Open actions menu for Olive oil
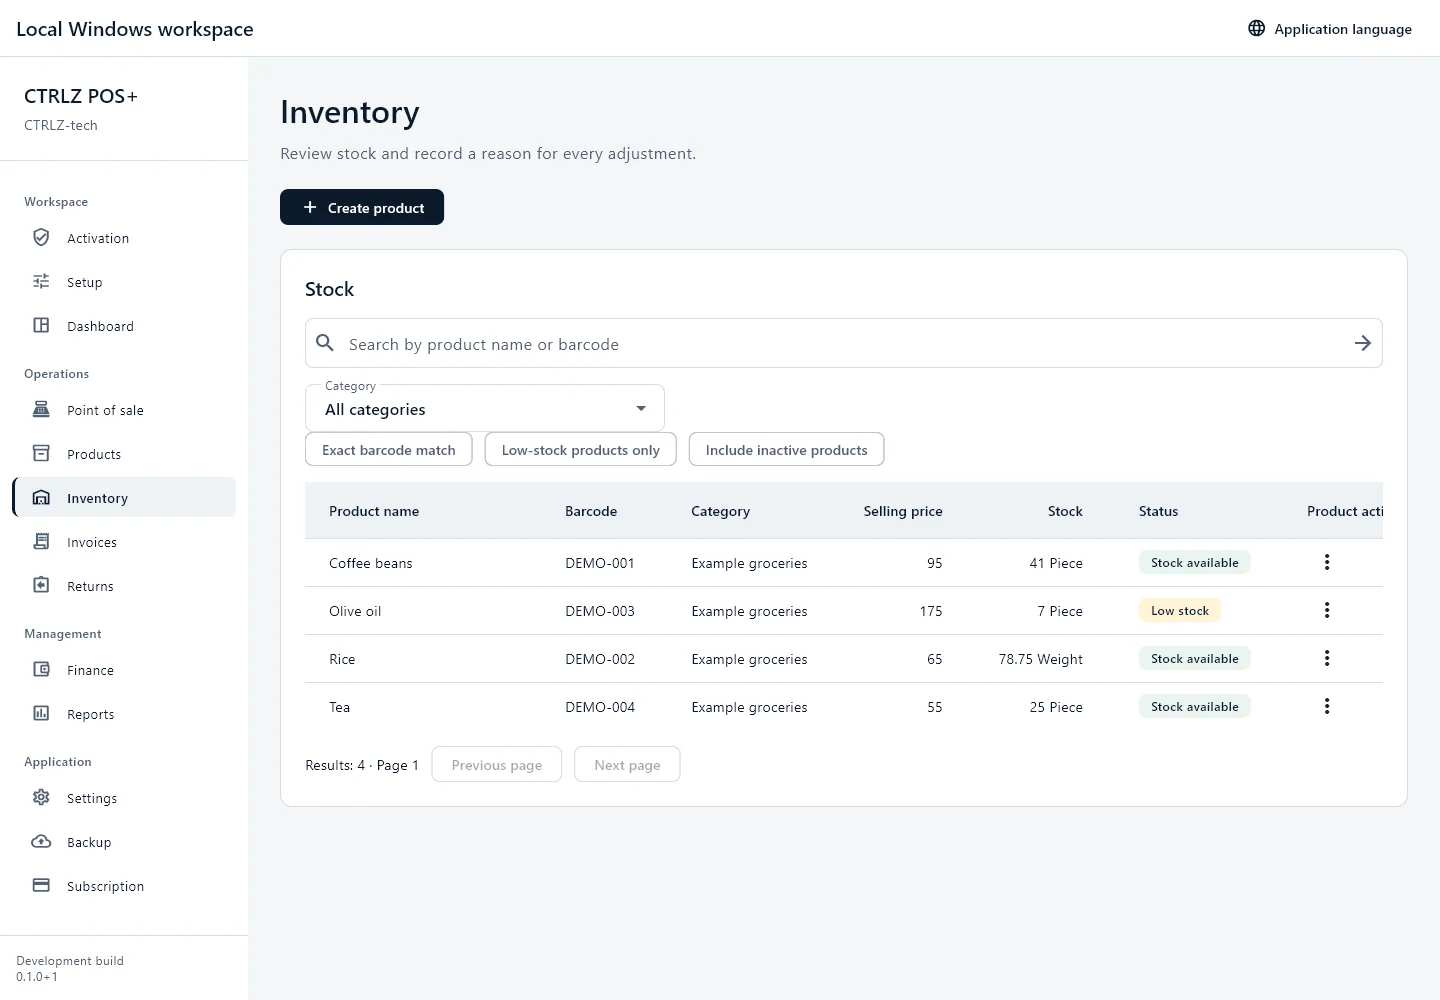Viewport: 1440px width, 1000px height. (1327, 610)
